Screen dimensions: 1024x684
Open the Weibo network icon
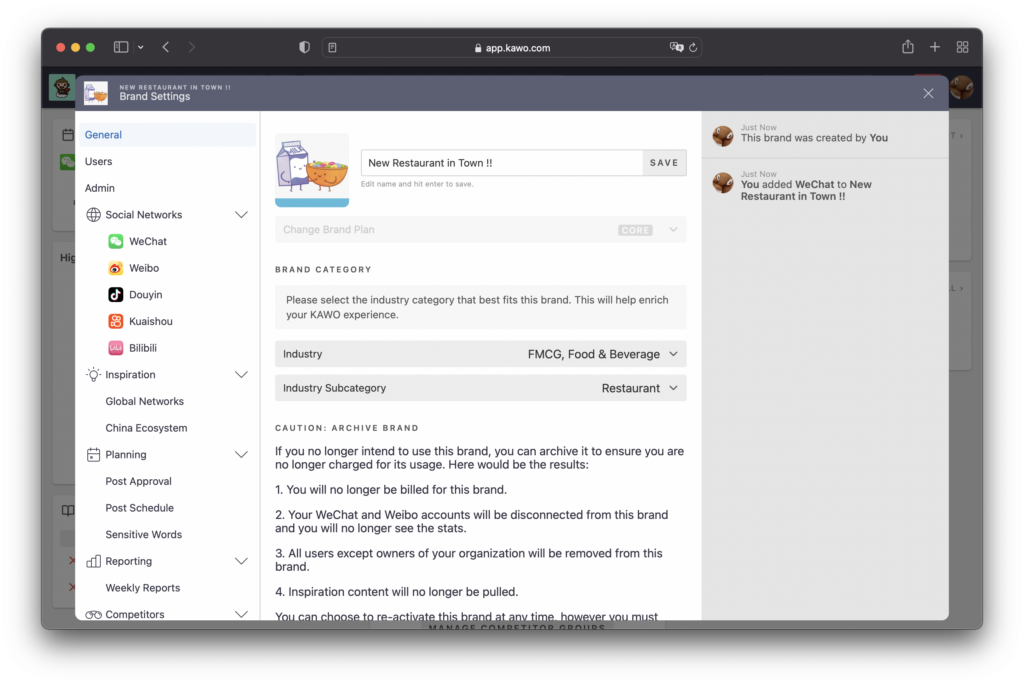(116, 268)
